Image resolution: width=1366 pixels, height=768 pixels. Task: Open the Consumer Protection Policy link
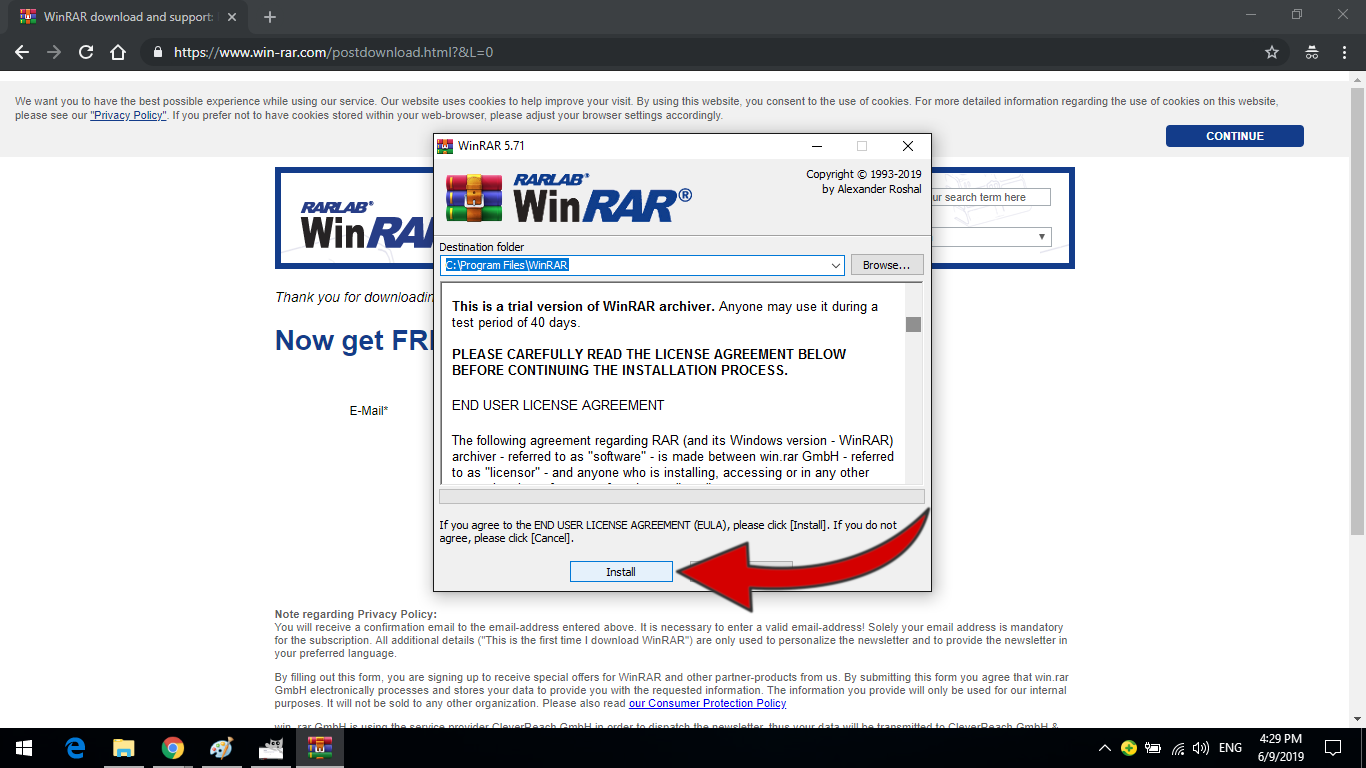coord(707,703)
